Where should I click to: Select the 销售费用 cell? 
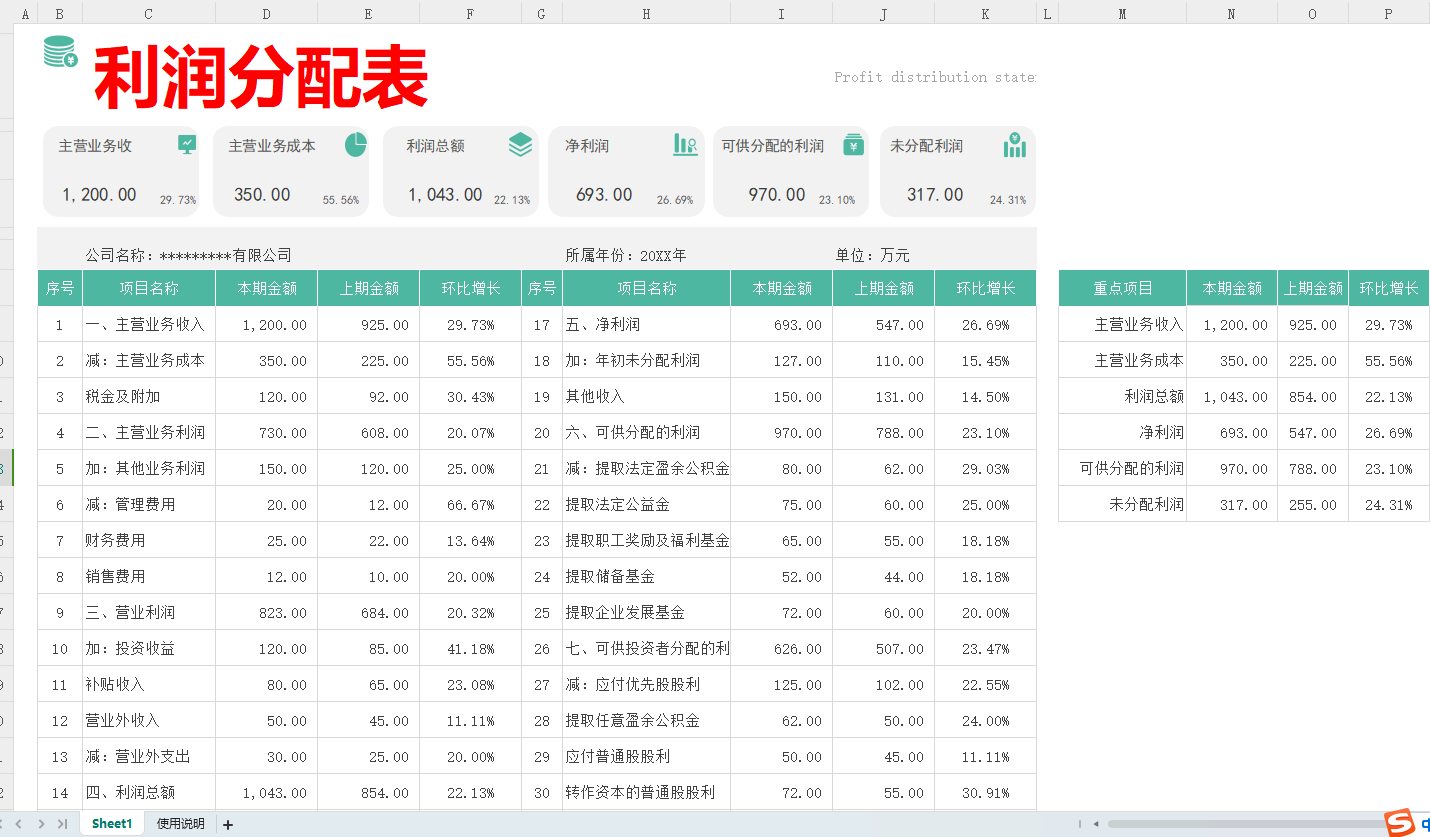[x=149, y=577]
